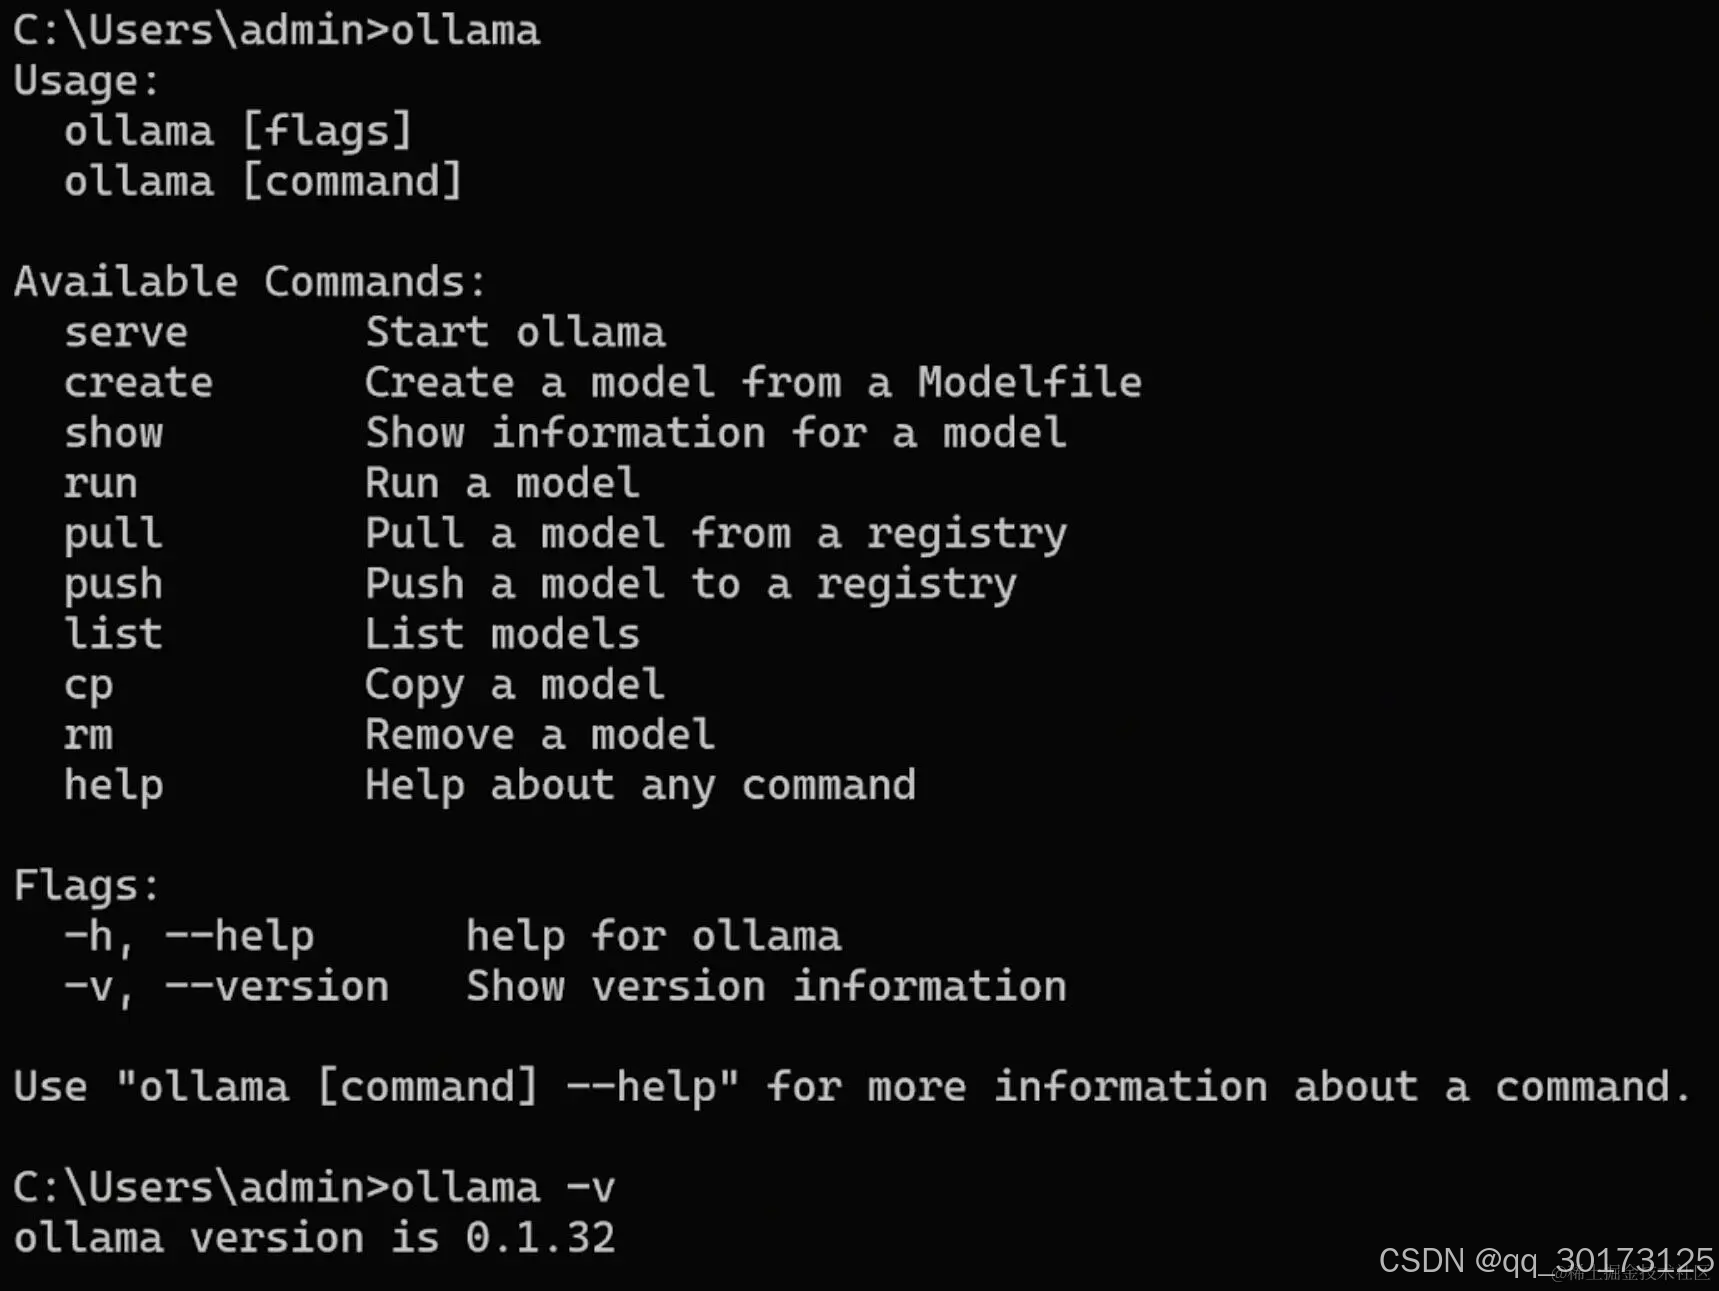This screenshot has height=1291, width=1719.
Task: Click the 'list' command entry
Action: tap(114, 634)
